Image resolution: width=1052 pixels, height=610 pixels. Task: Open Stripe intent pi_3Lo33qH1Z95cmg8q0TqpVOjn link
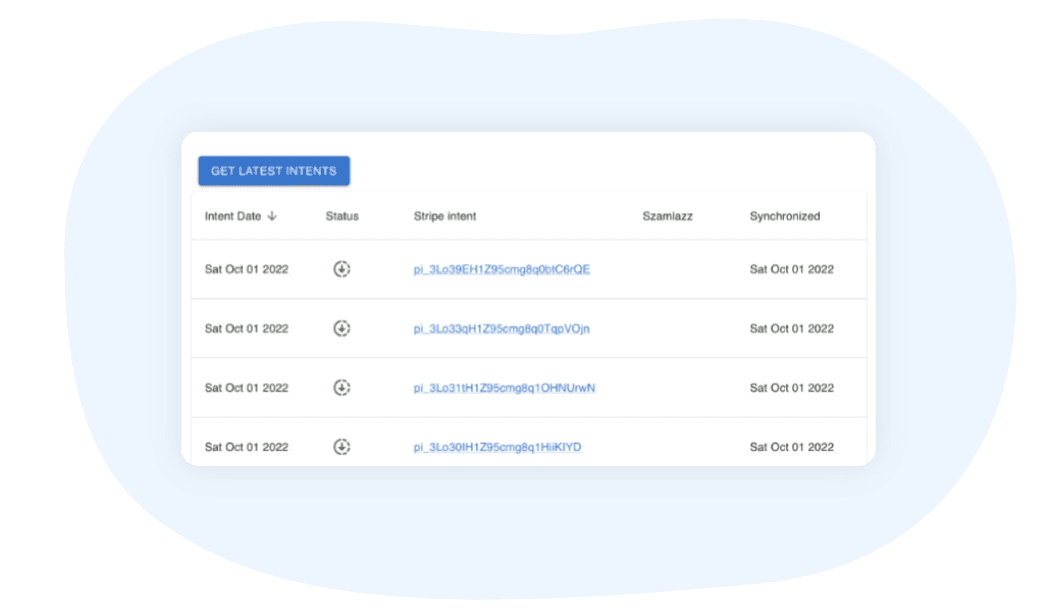click(x=501, y=328)
